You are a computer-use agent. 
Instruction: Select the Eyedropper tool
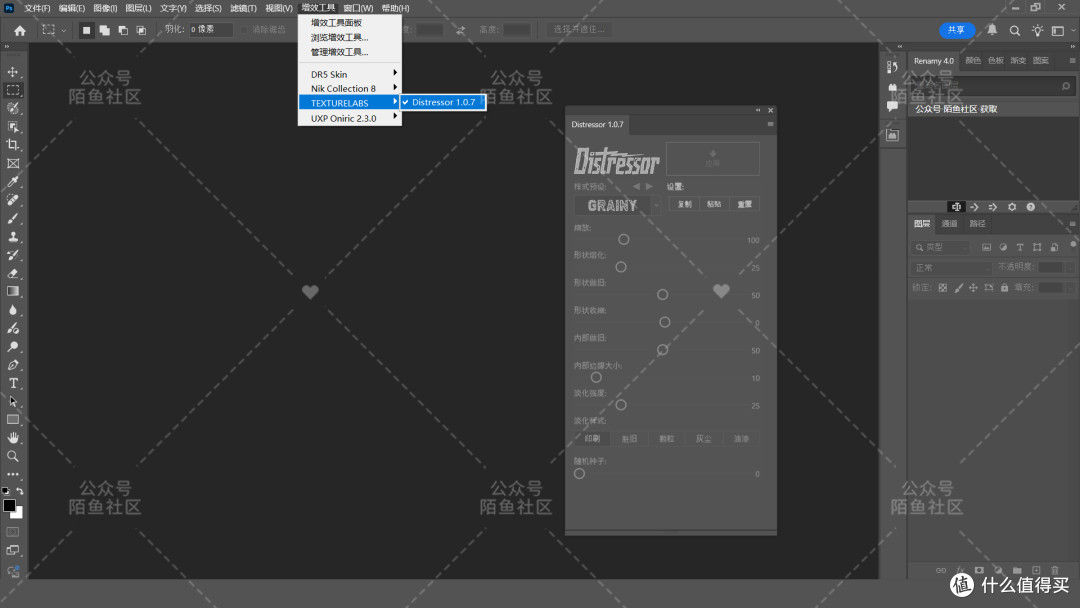click(12, 181)
